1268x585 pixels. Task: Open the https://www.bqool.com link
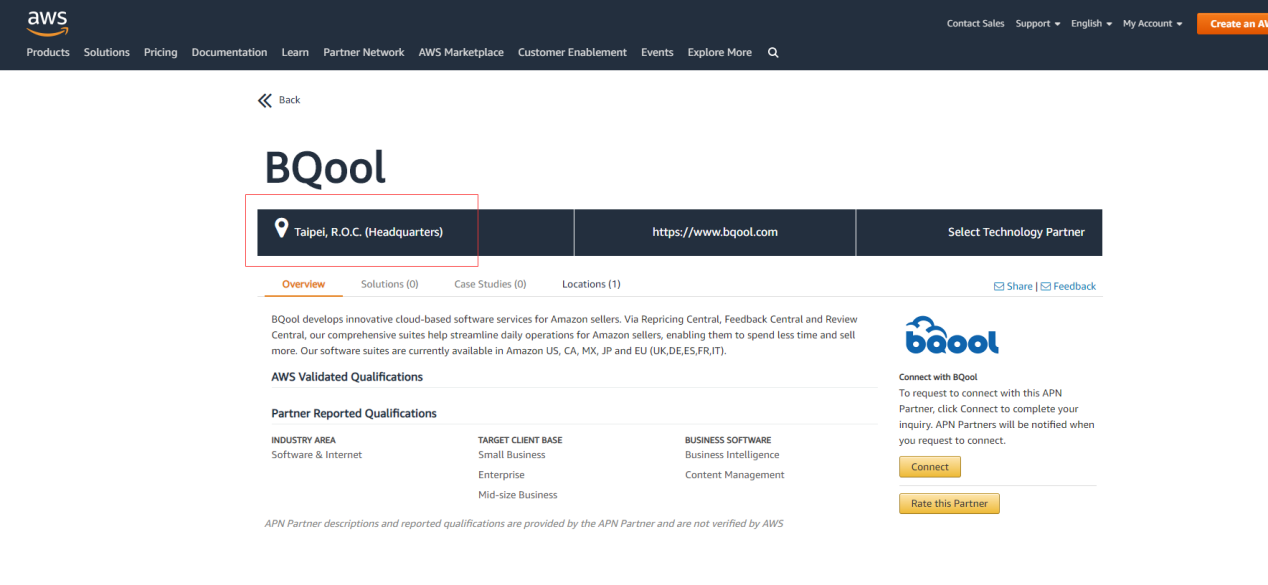coord(715,232)
